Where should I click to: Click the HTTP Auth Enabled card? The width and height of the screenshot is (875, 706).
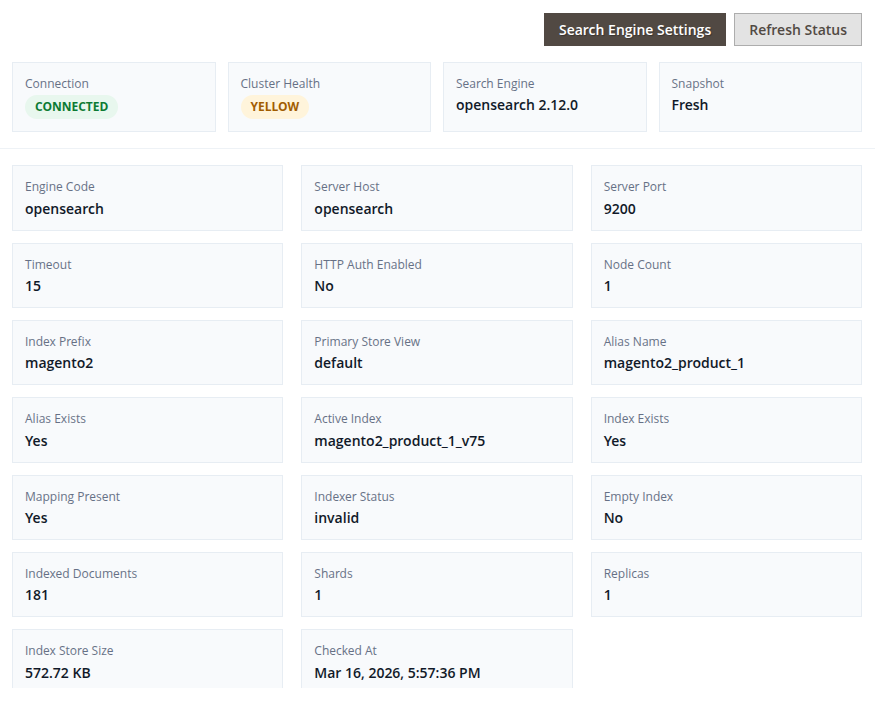pyautogui.click(x=436, y=275)
